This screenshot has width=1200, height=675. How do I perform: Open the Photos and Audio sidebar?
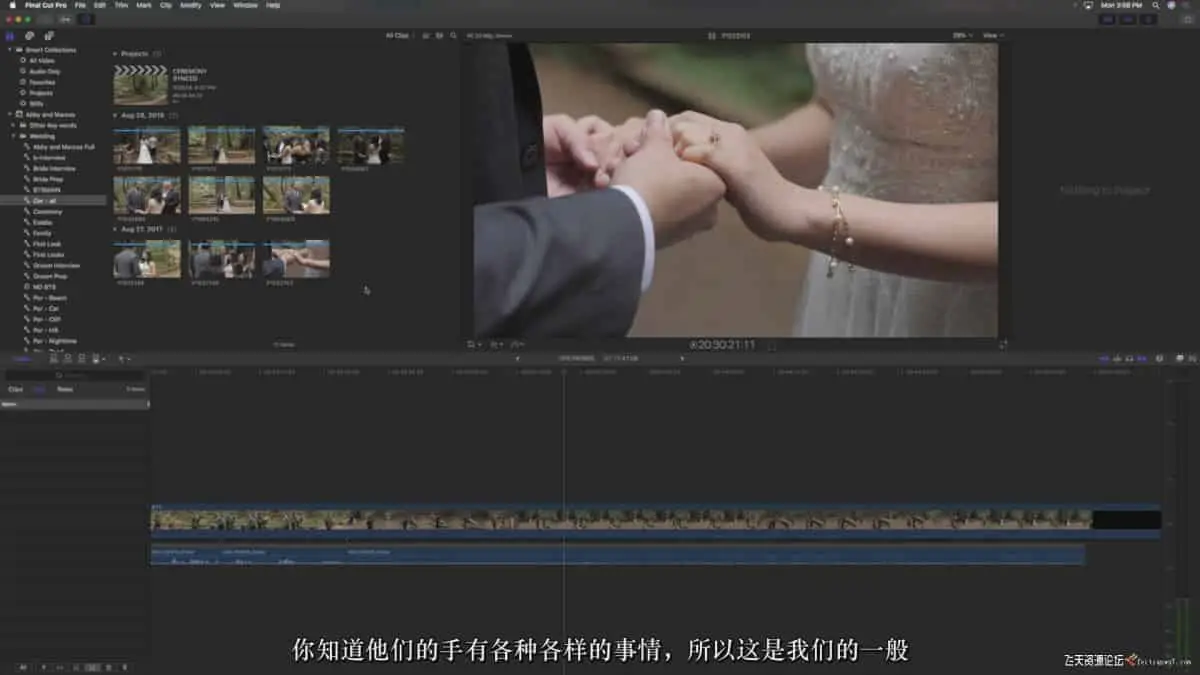tap(30, 36)
